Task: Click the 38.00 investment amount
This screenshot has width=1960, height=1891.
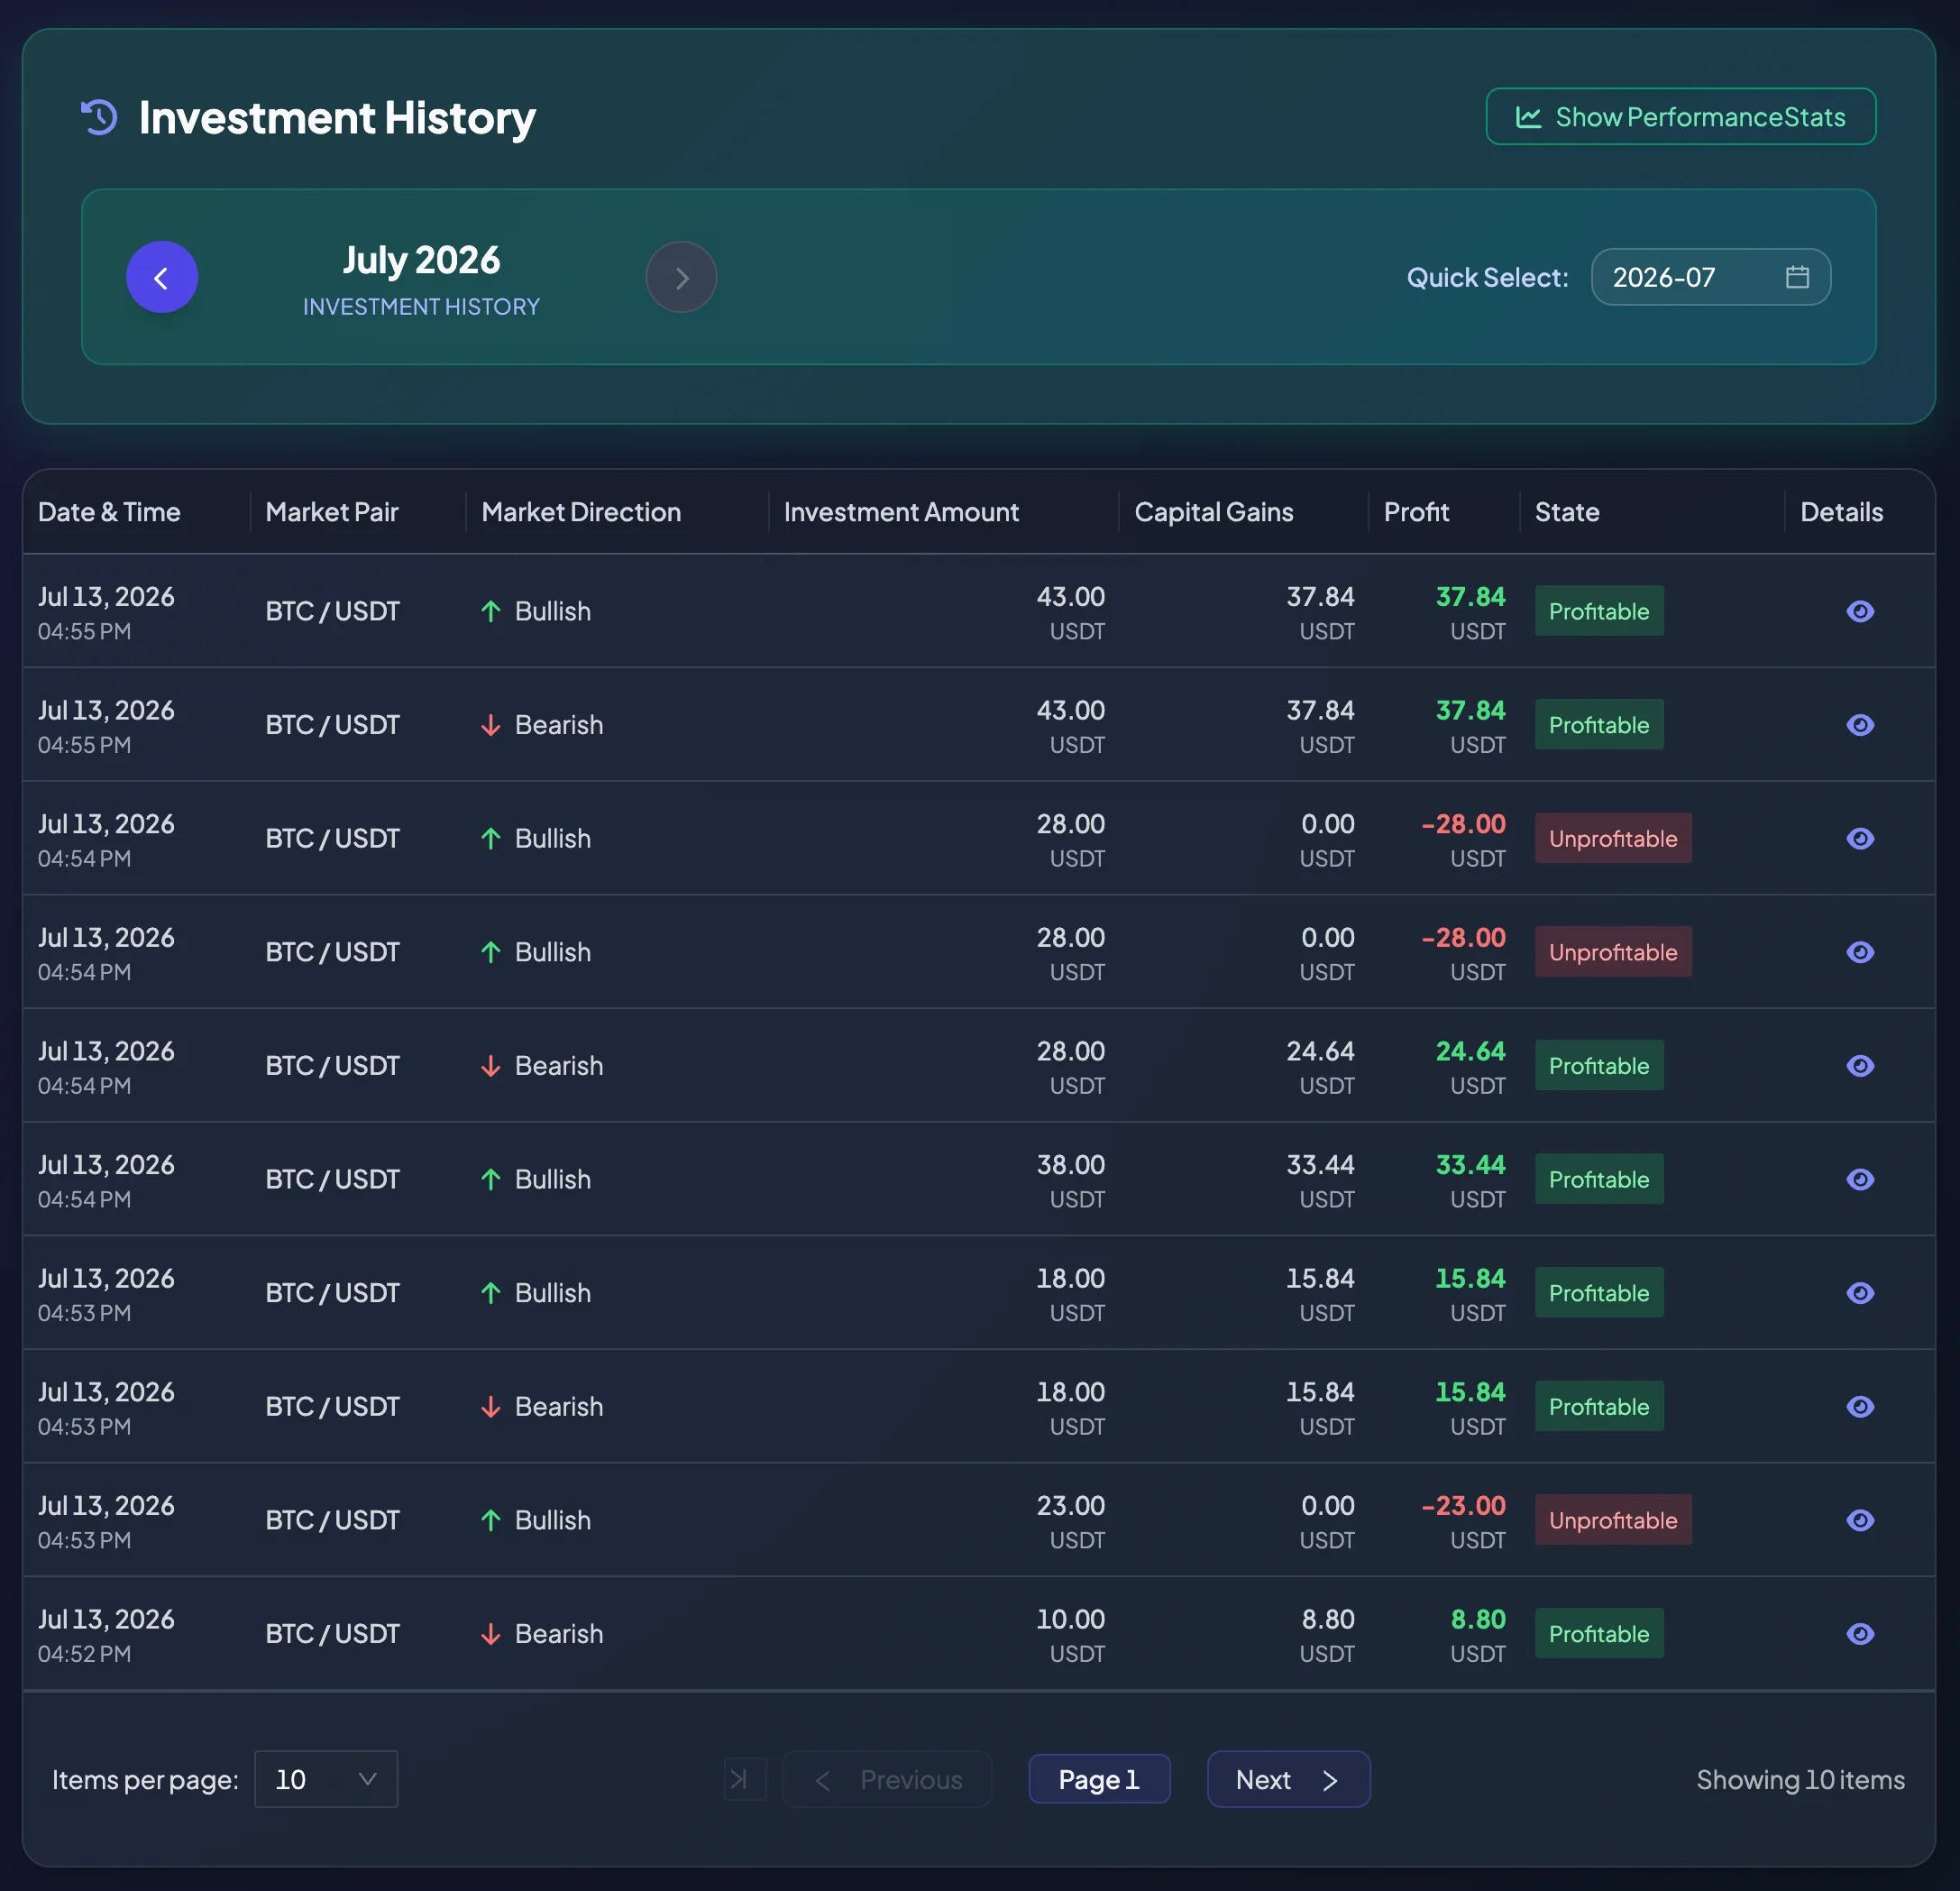Action: [x=1070, y=1165]
